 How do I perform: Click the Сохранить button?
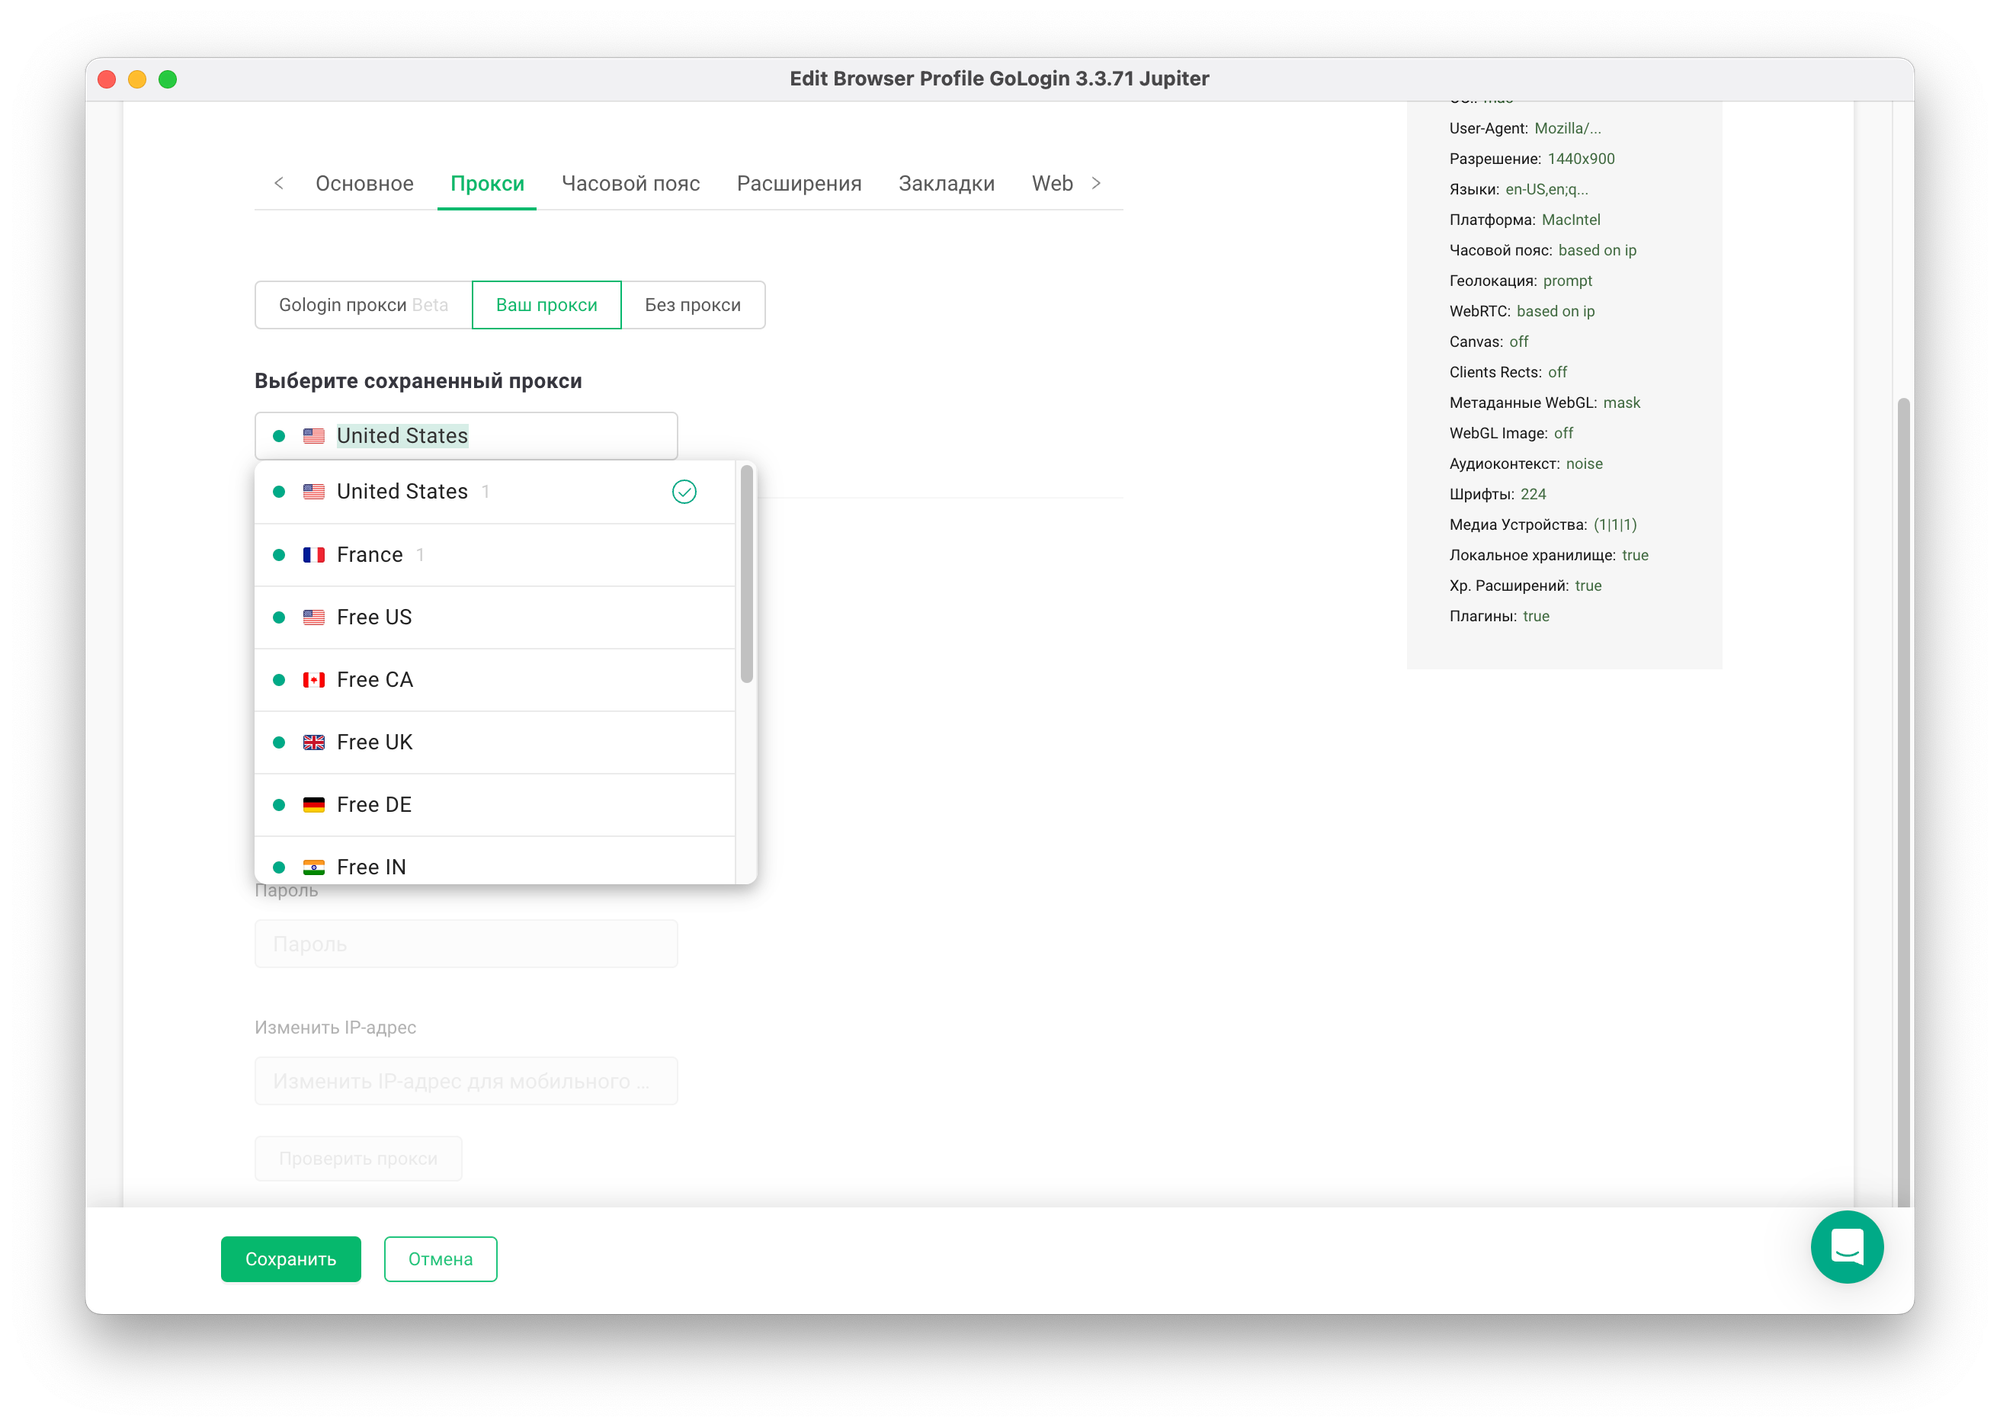point(290,1259)
